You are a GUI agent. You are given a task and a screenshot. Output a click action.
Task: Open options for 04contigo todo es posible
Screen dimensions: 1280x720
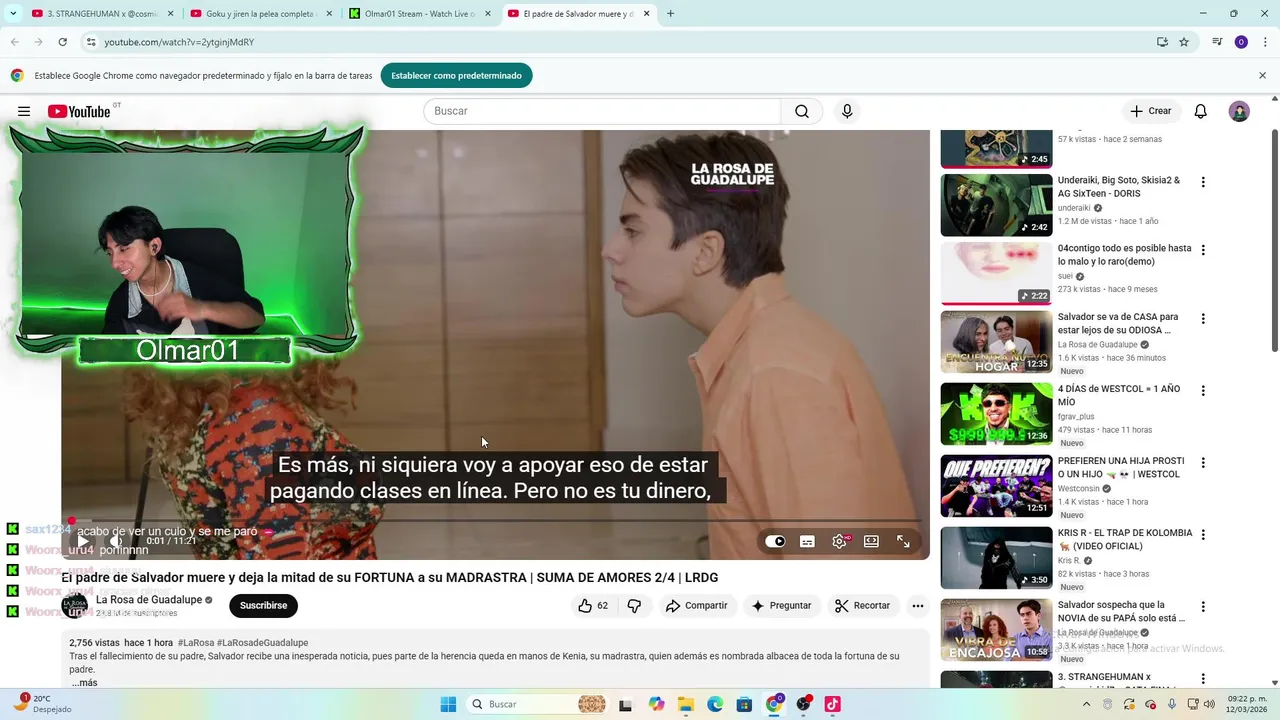click(1203, 250)
